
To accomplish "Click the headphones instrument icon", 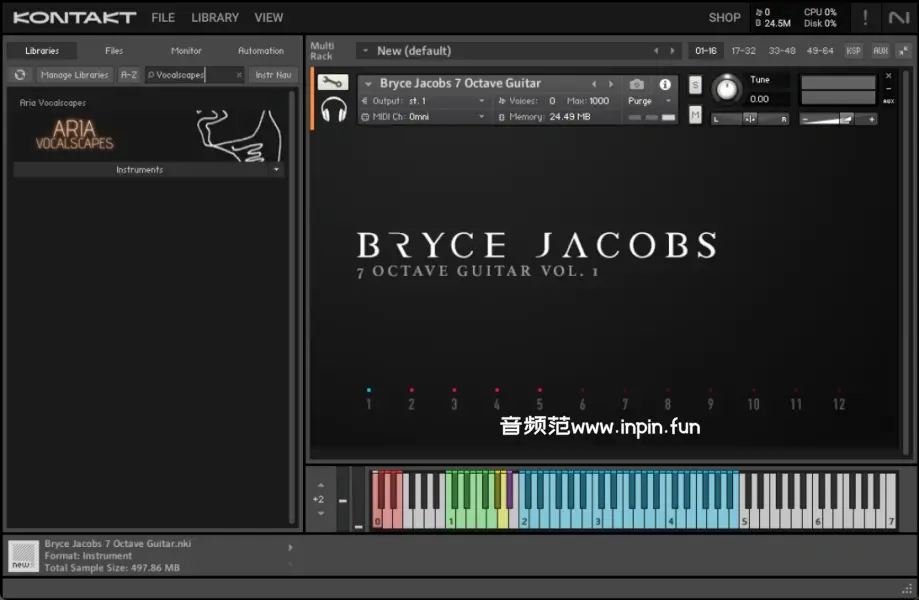I will 333,109.
